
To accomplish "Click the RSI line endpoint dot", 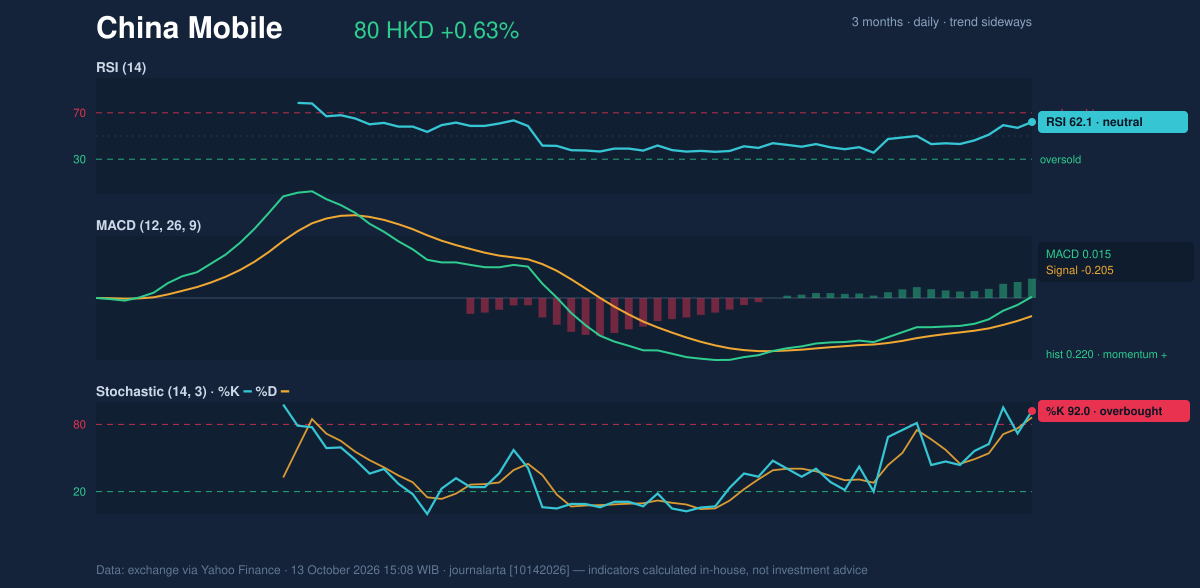I will point(1032,122).
